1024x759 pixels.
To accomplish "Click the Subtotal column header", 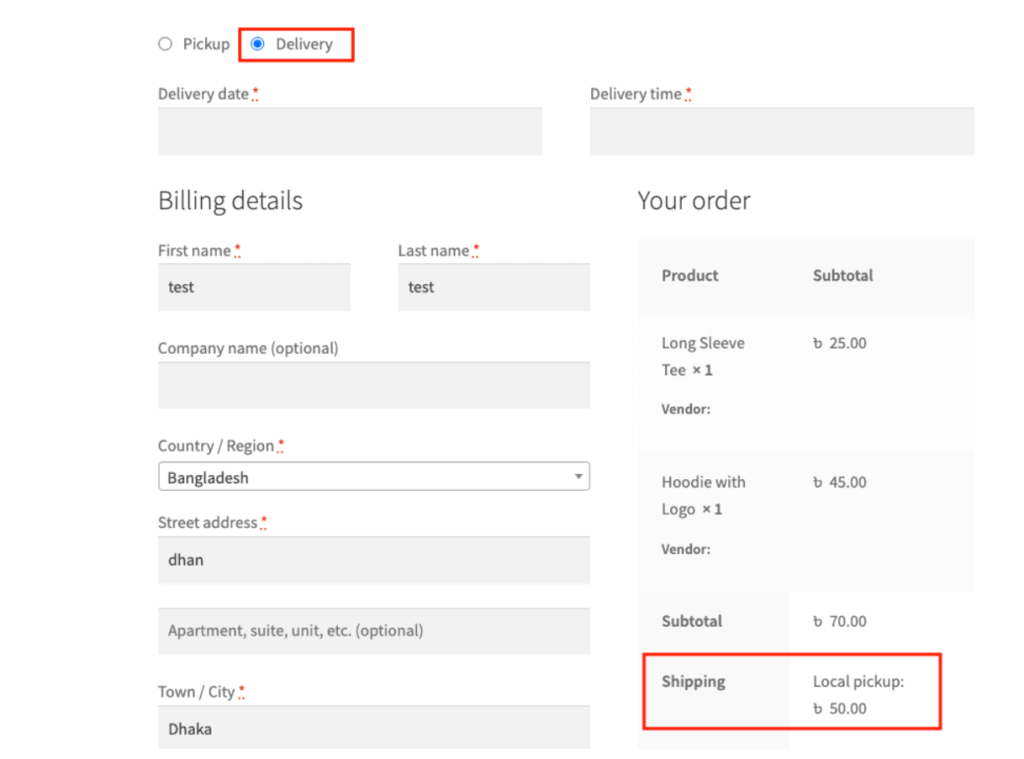I will [x=842, y=276].
